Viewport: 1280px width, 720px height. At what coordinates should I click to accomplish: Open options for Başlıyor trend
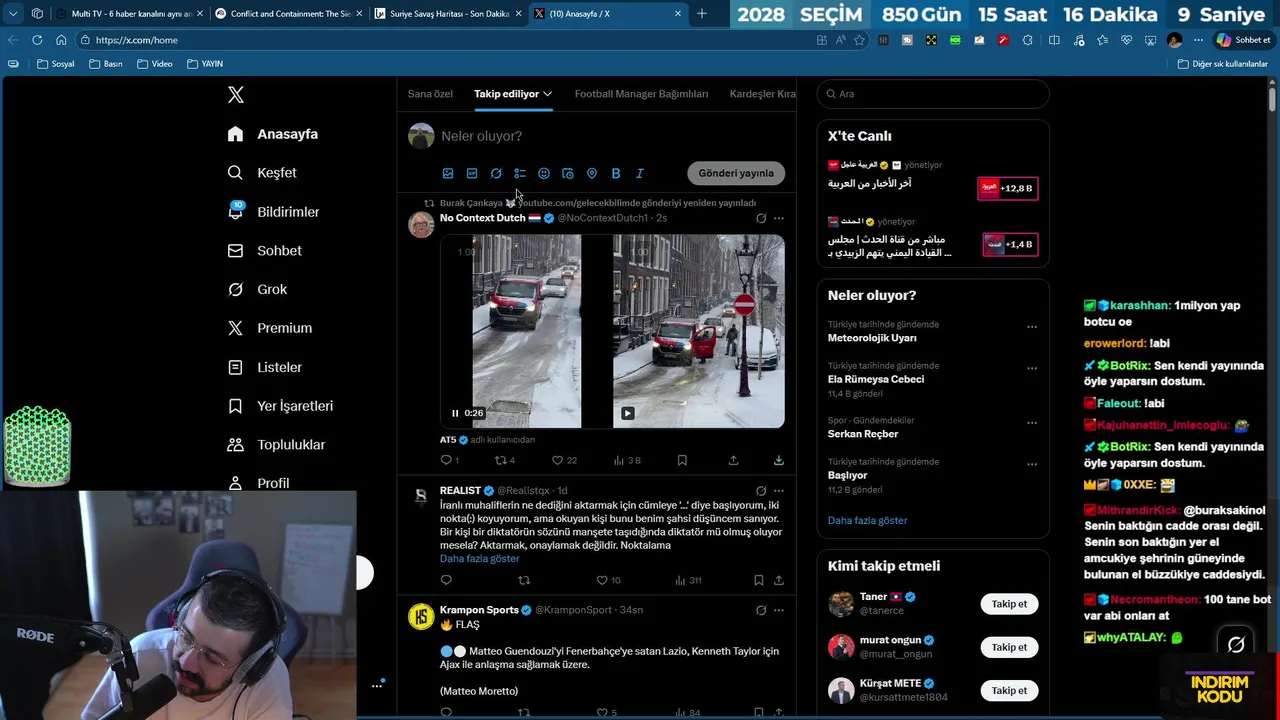(x=1032, y=463)
